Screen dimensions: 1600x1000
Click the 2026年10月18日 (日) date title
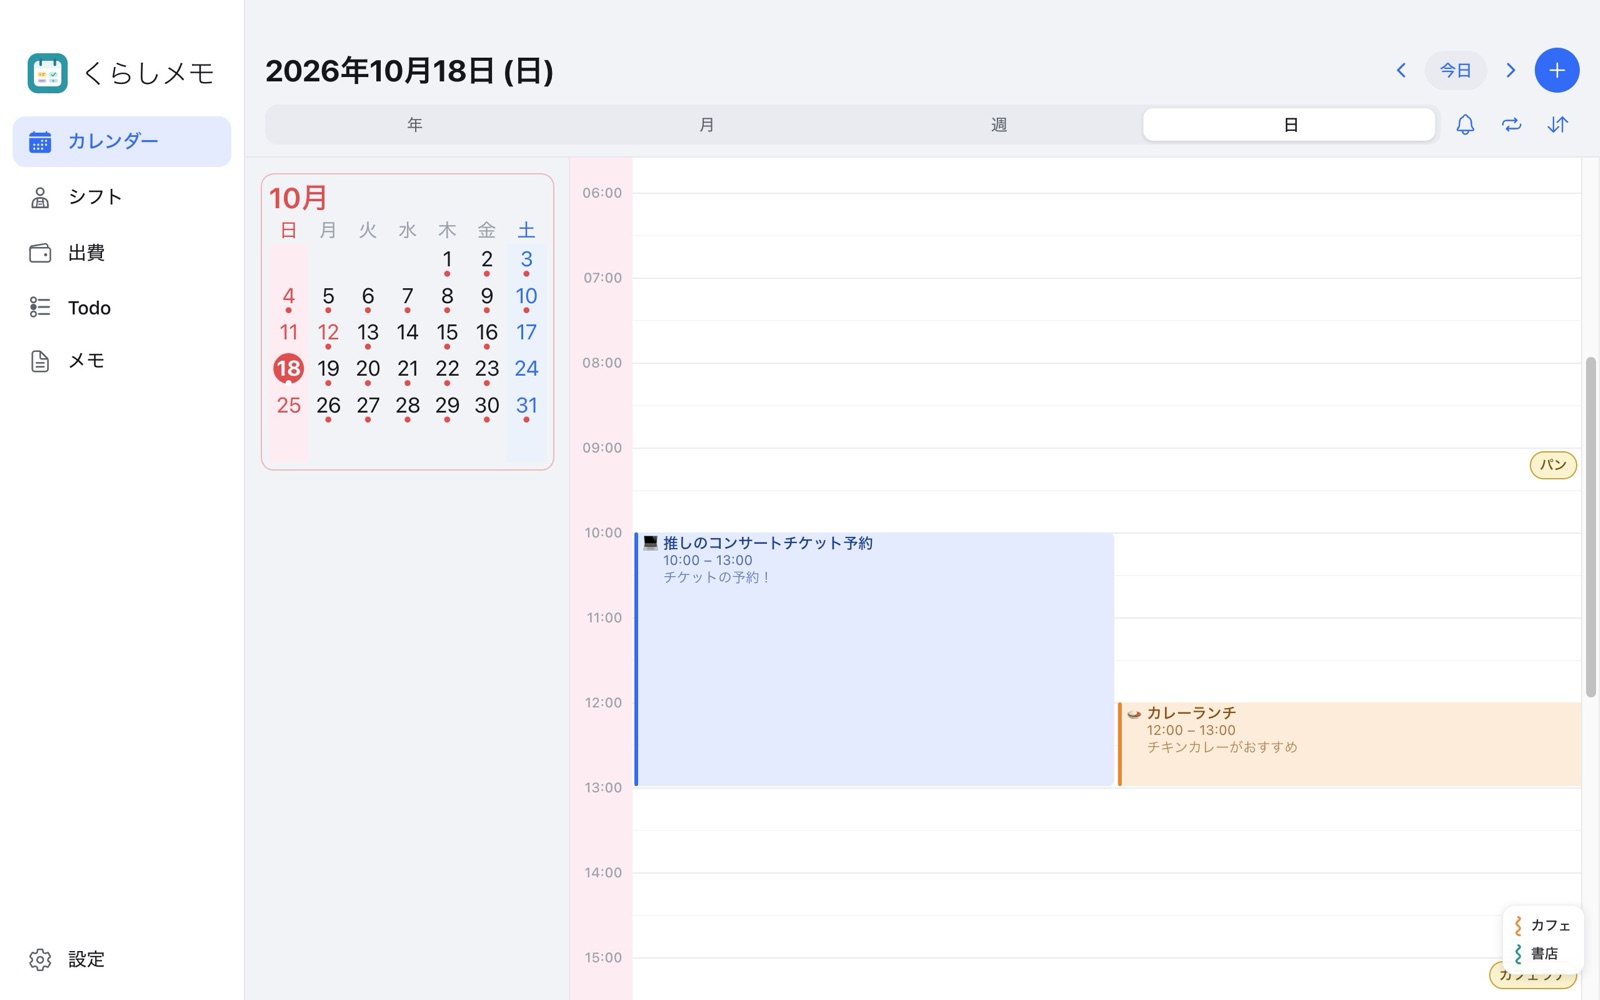[x=409, y=71]
